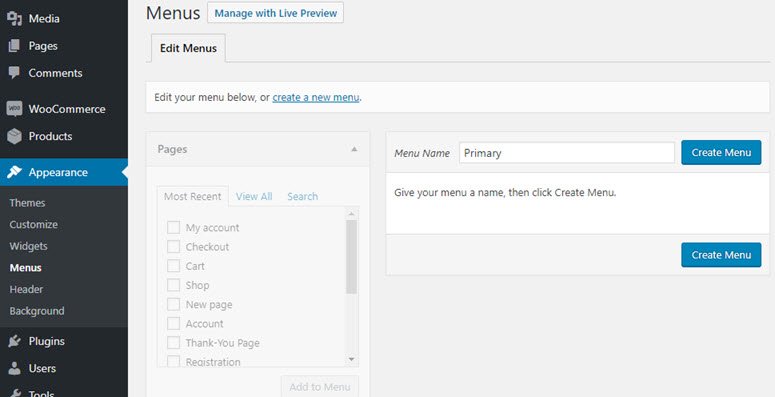The image size is (775, 397).
Task: Collapse the Pages panel arrow
Action: pos(354,149)
